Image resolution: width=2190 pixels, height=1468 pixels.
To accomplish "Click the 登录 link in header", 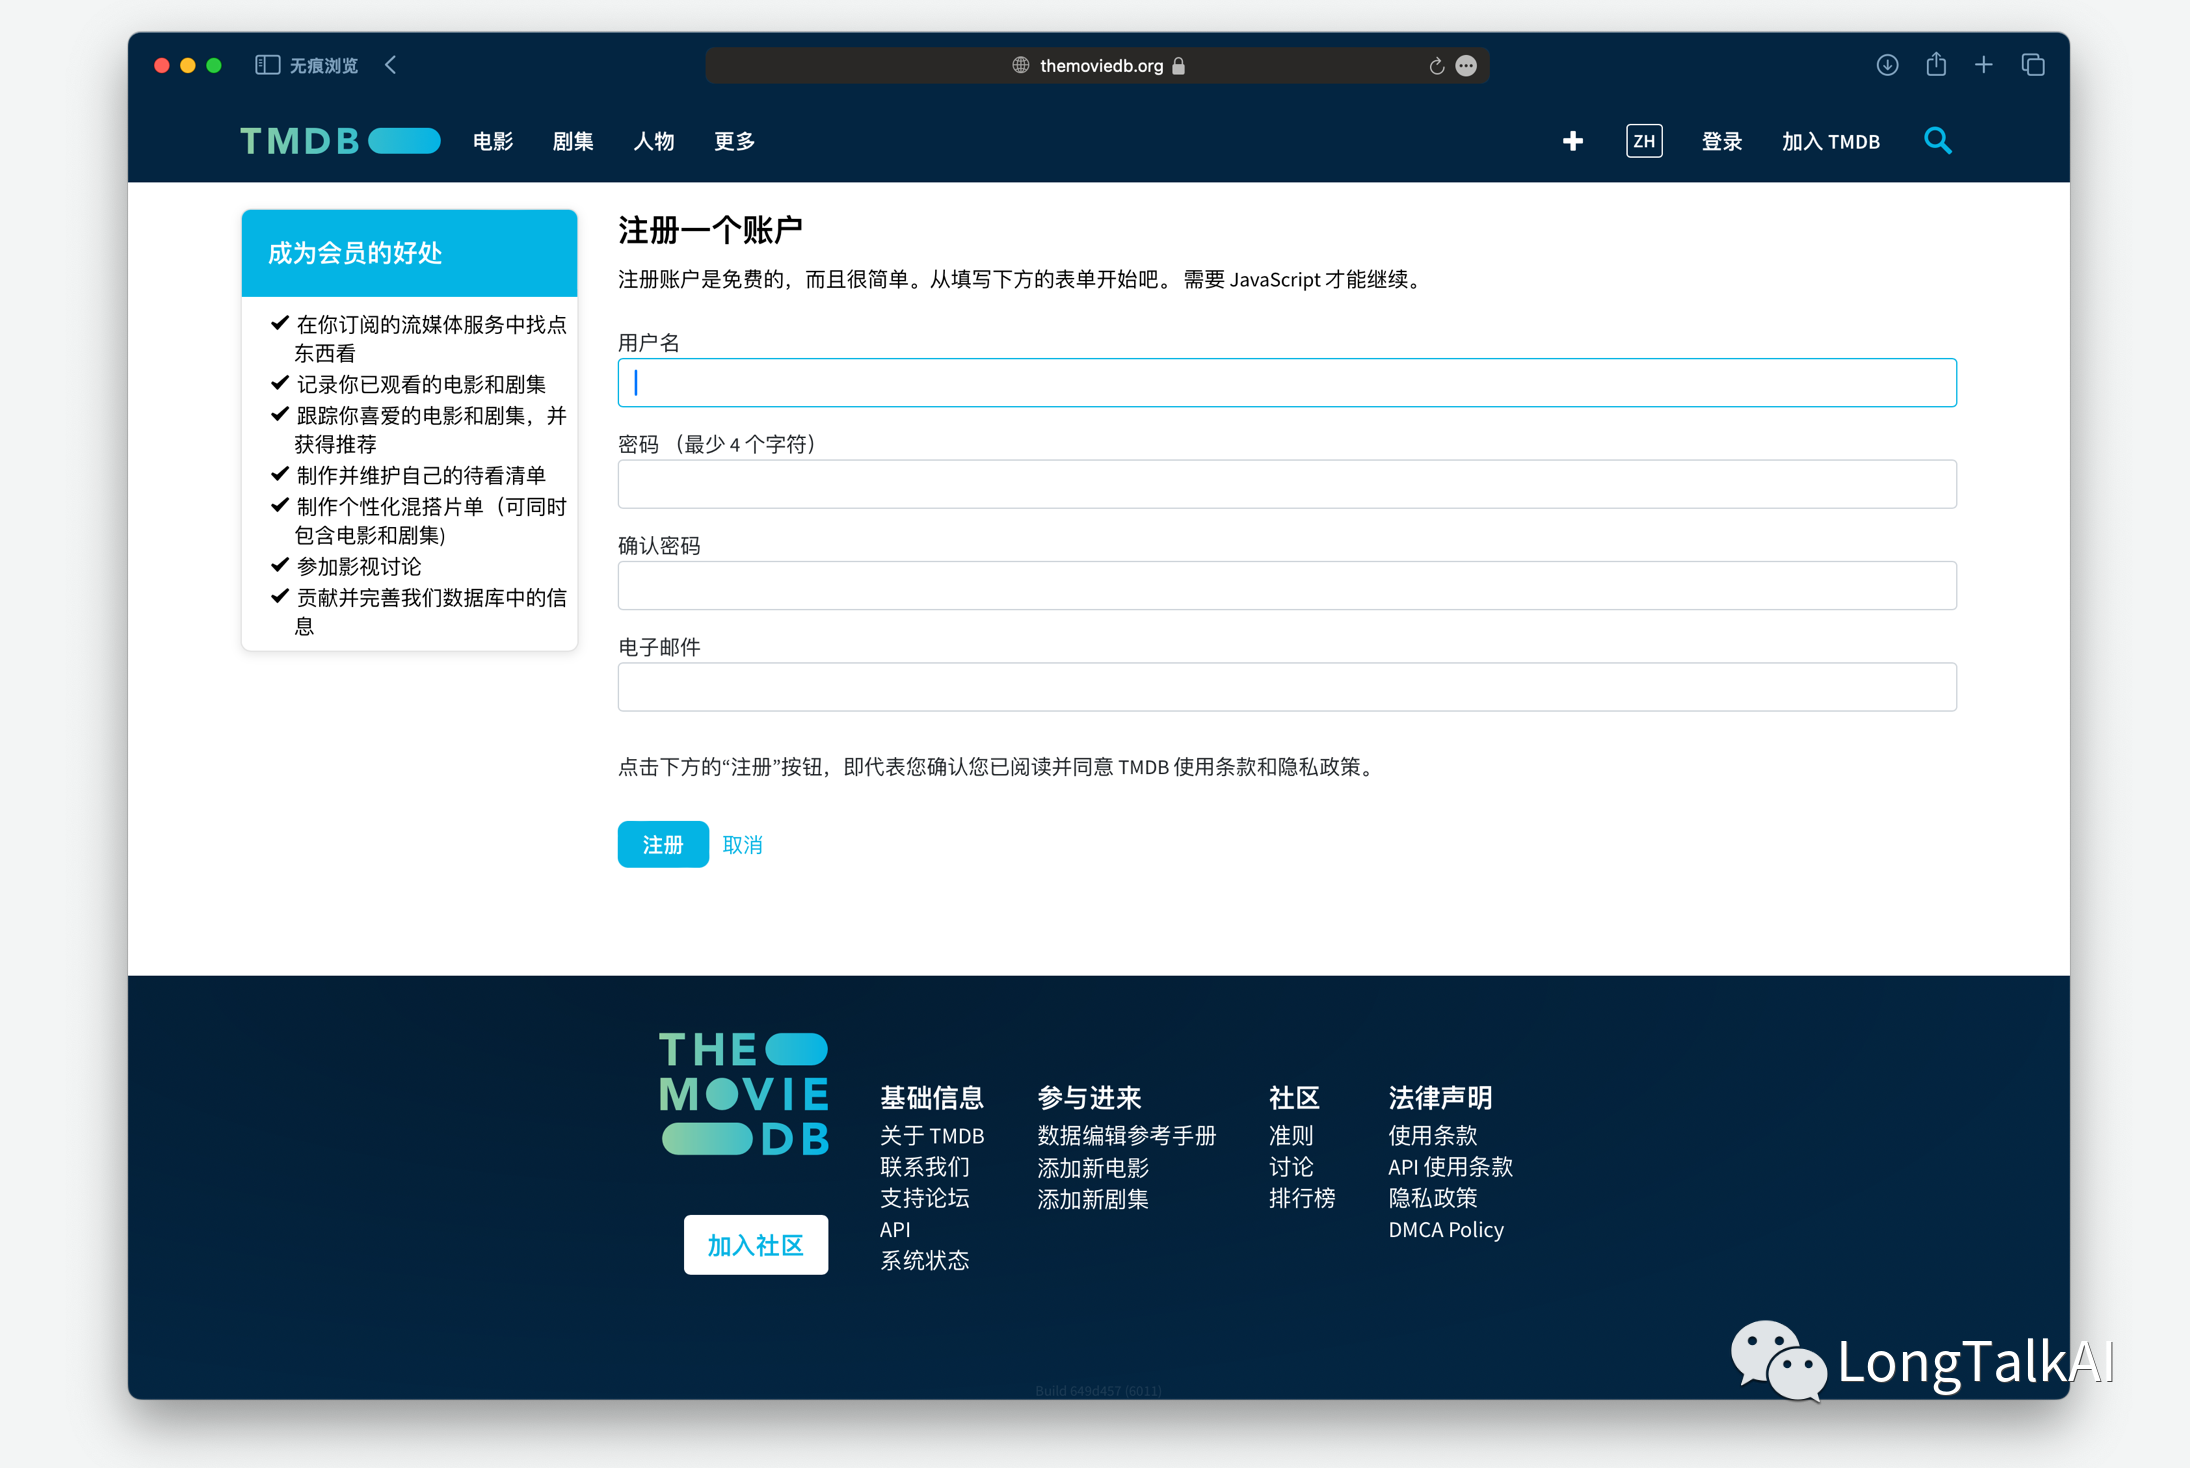I will pyautogui.click(x=1722, y=141).
